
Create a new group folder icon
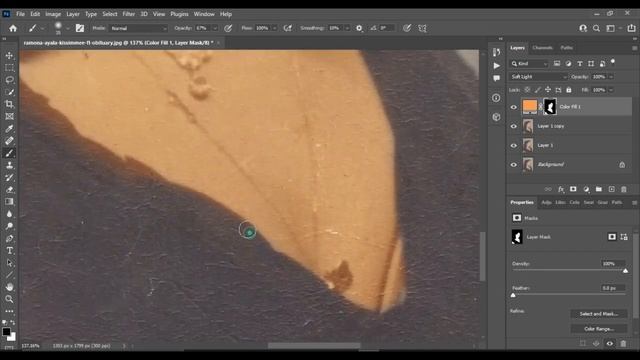tap(598, 189)
